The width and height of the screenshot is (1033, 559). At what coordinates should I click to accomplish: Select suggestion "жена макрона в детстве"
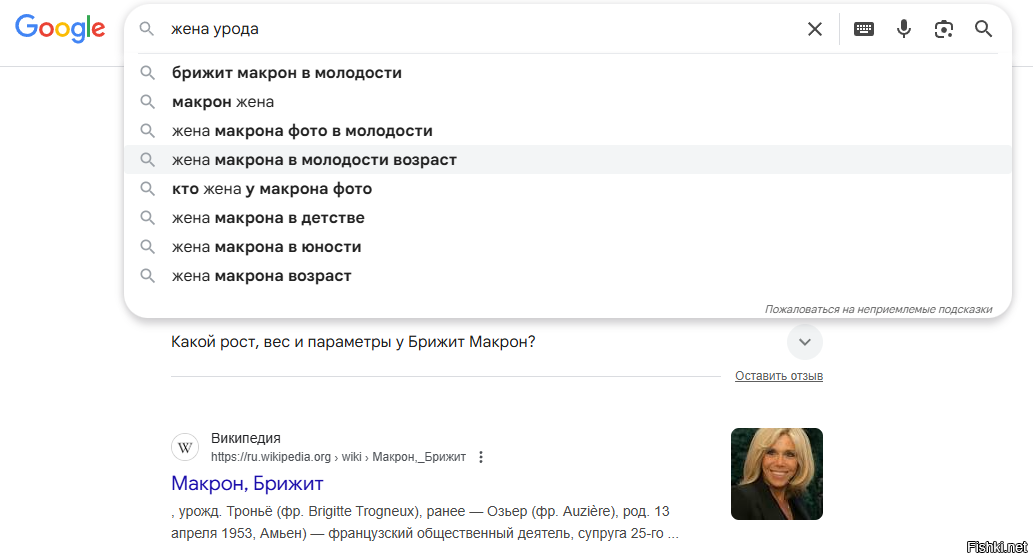(x=268, y=218)
